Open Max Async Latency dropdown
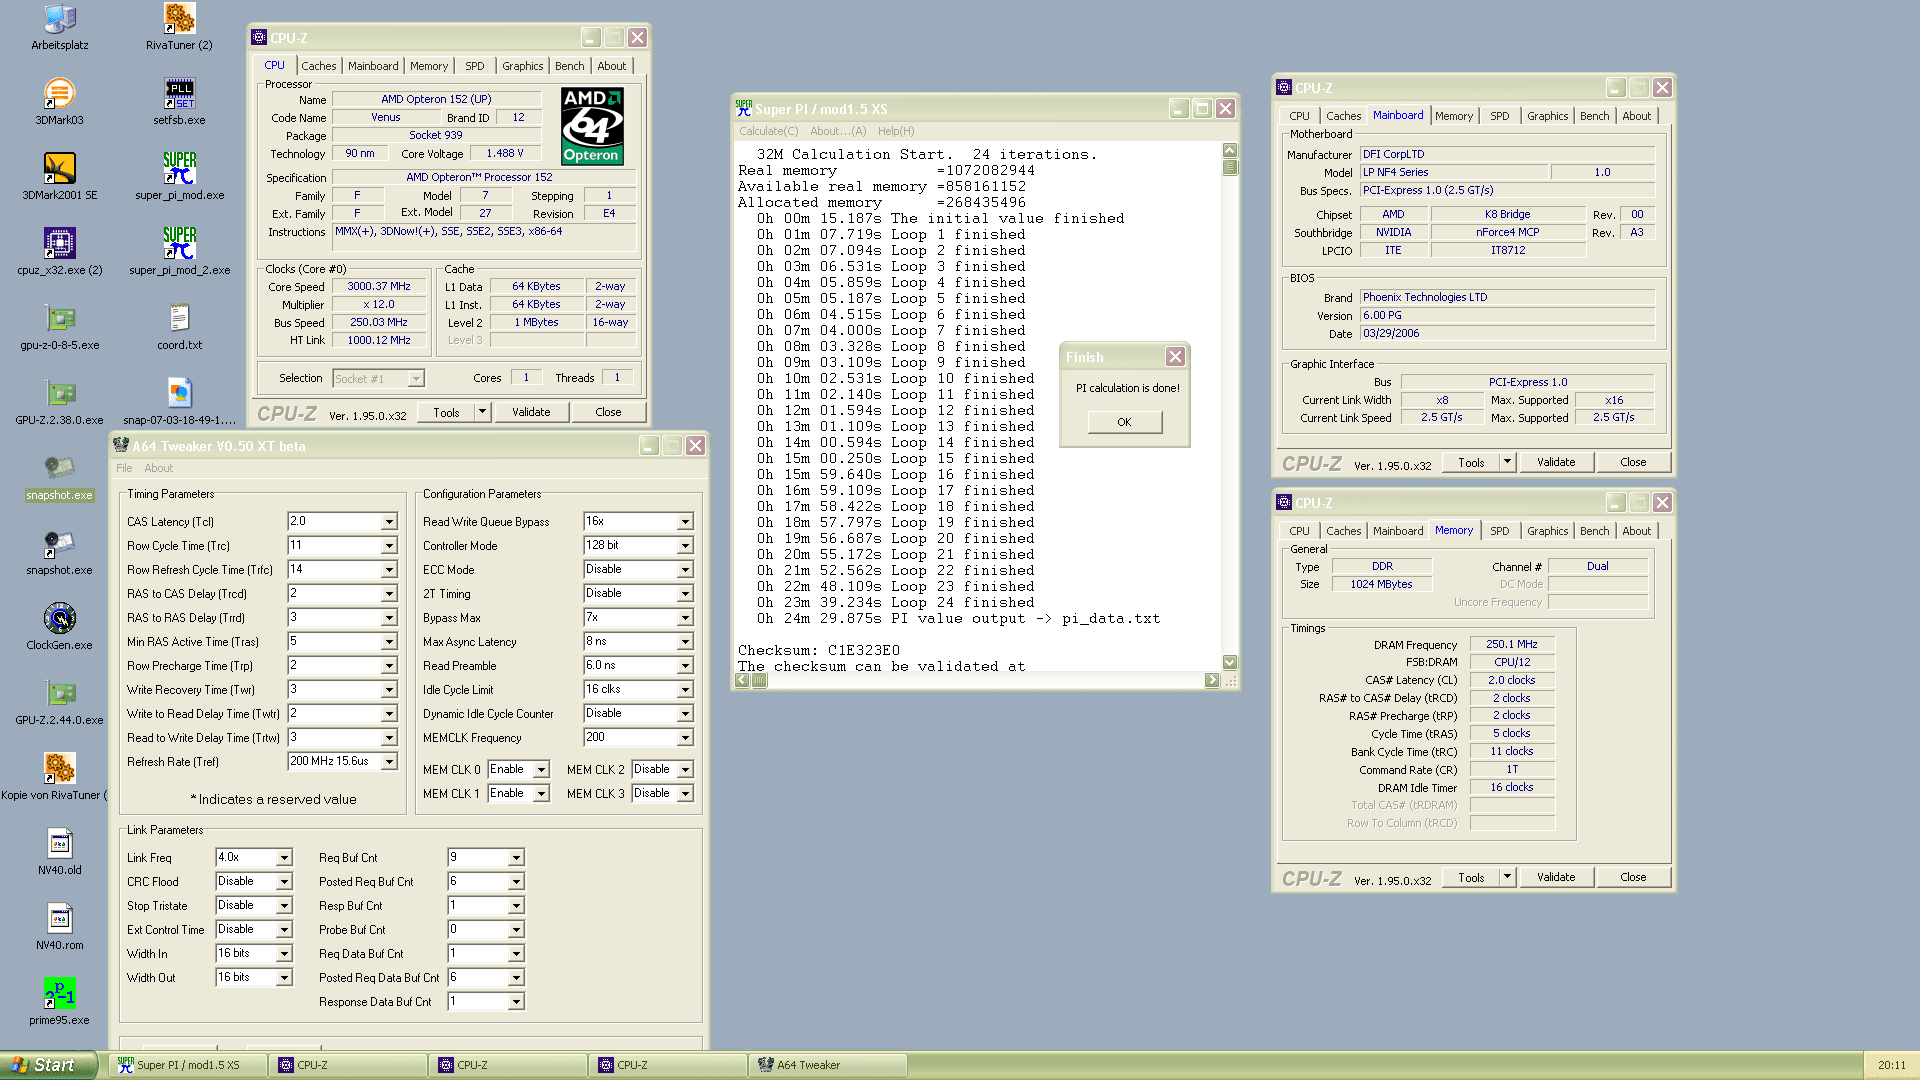 685,642
